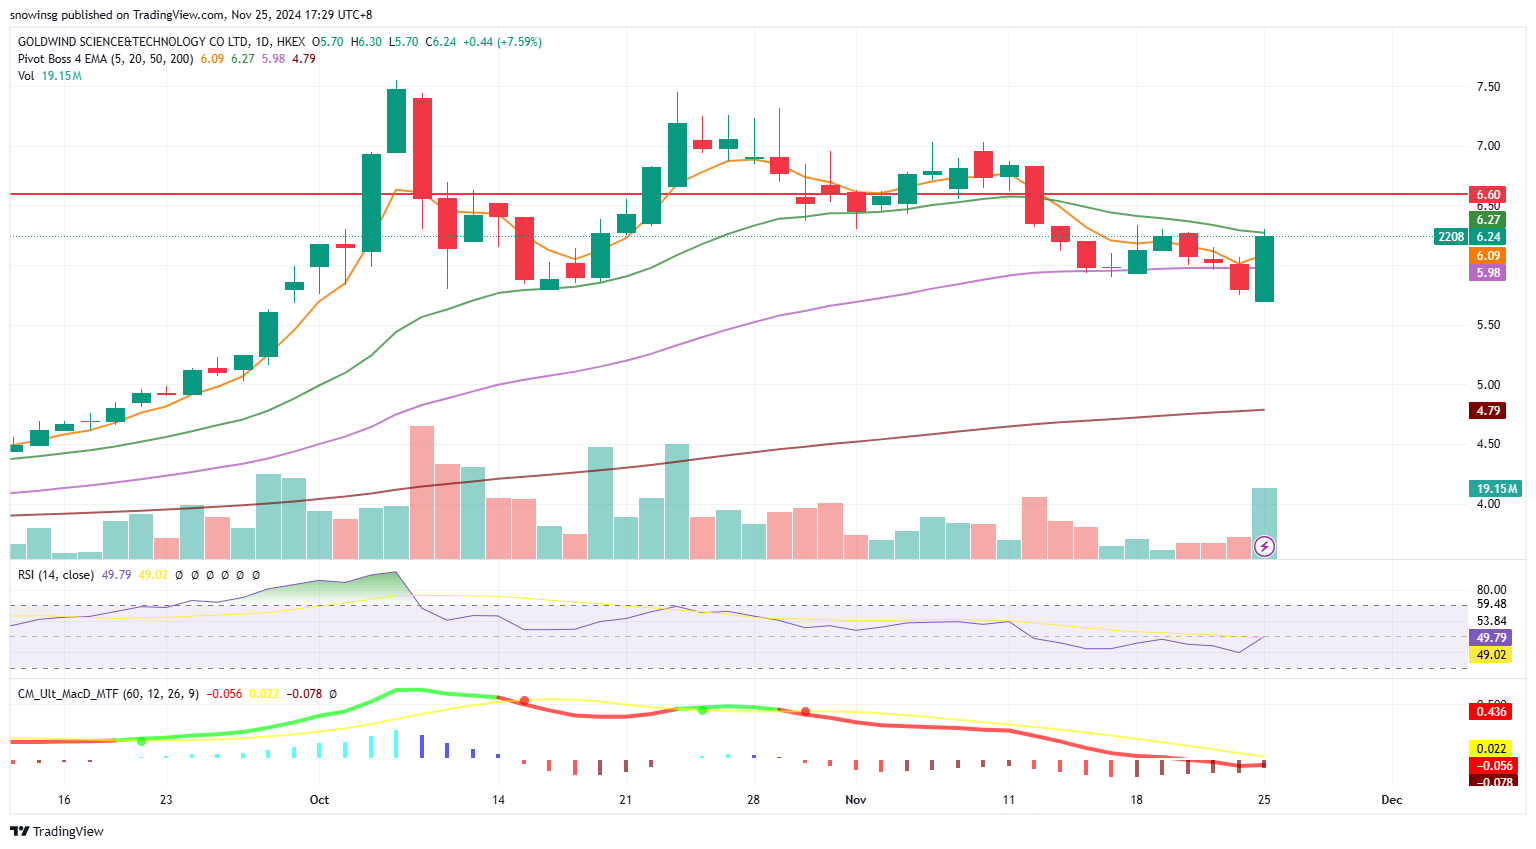1536x849 pixels.
Task: Click the H6.30 high value in the legend
Action: click(x=366, y=42)
